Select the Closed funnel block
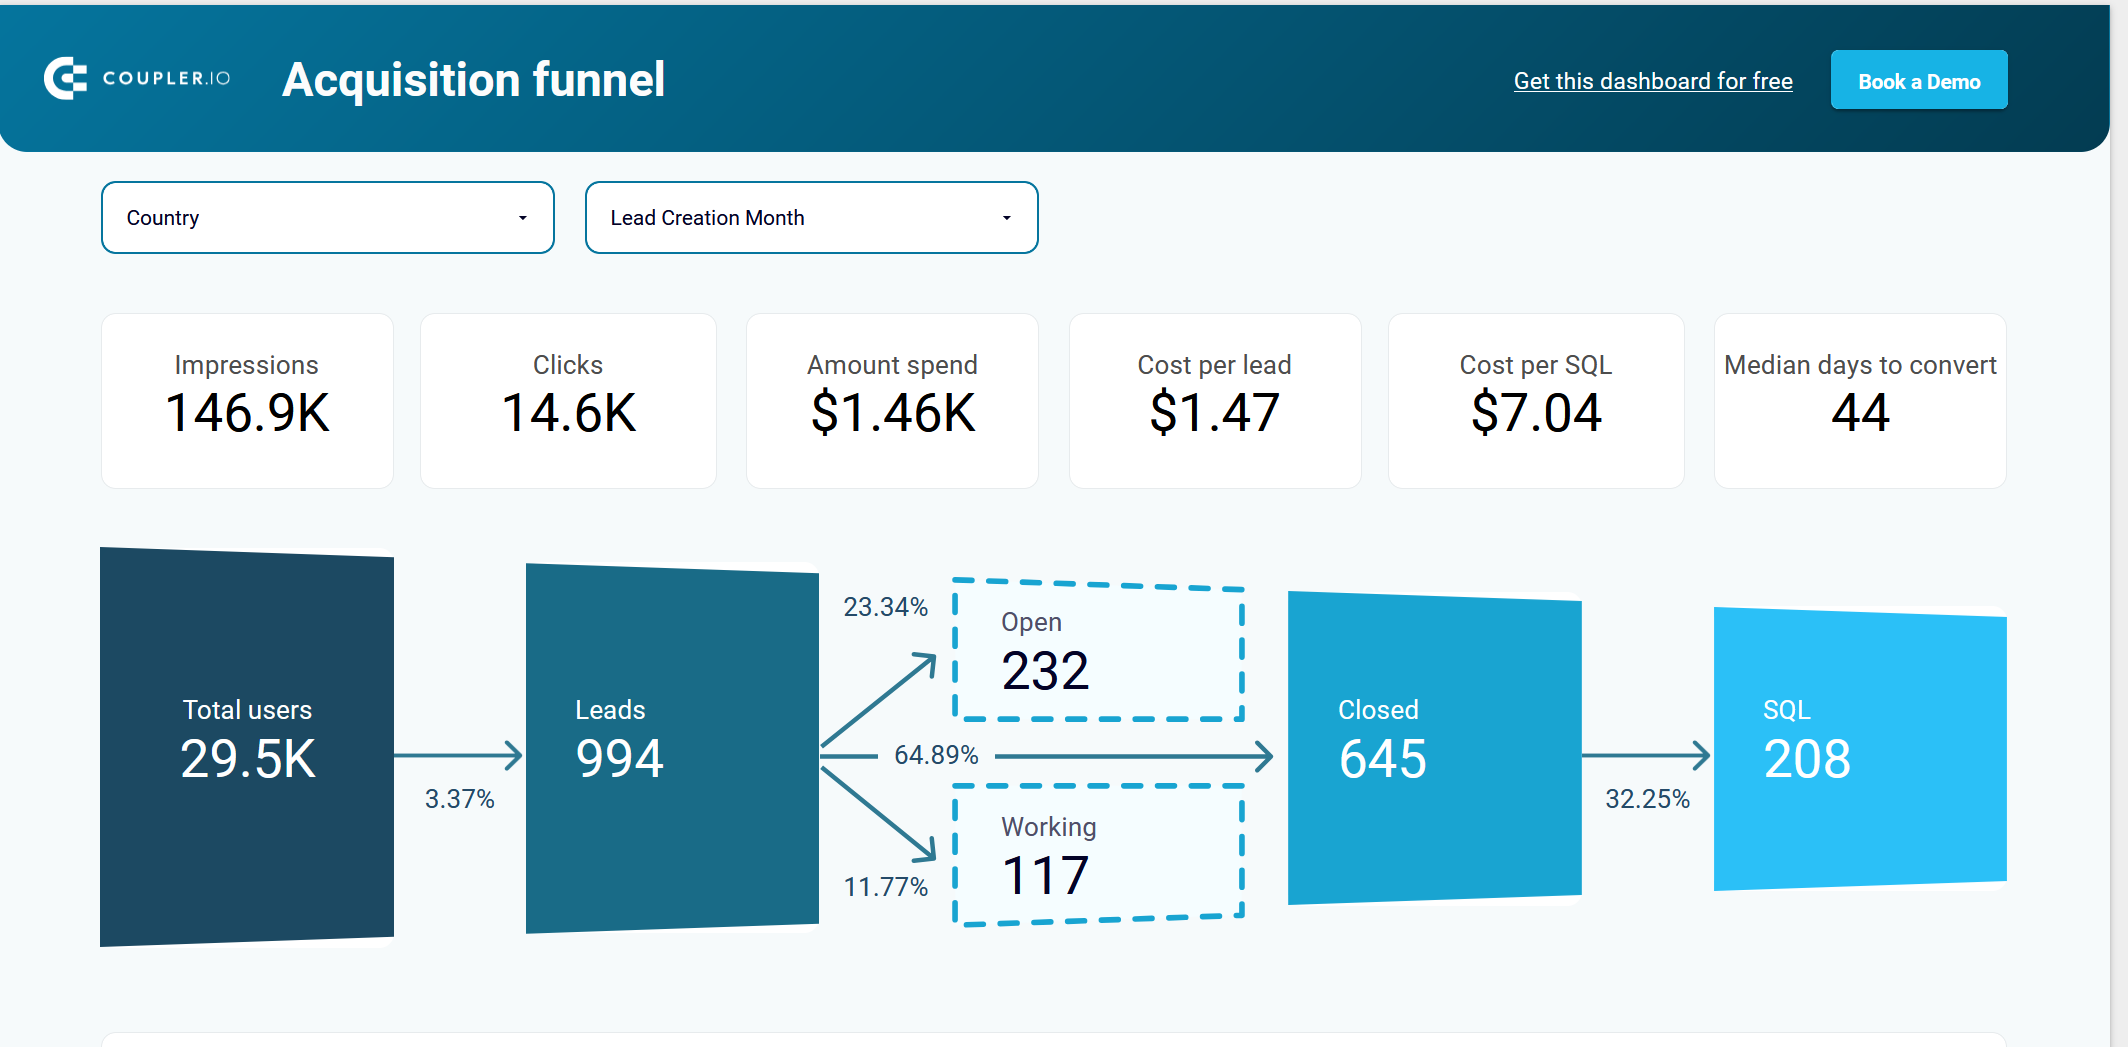 (1434, 748)
